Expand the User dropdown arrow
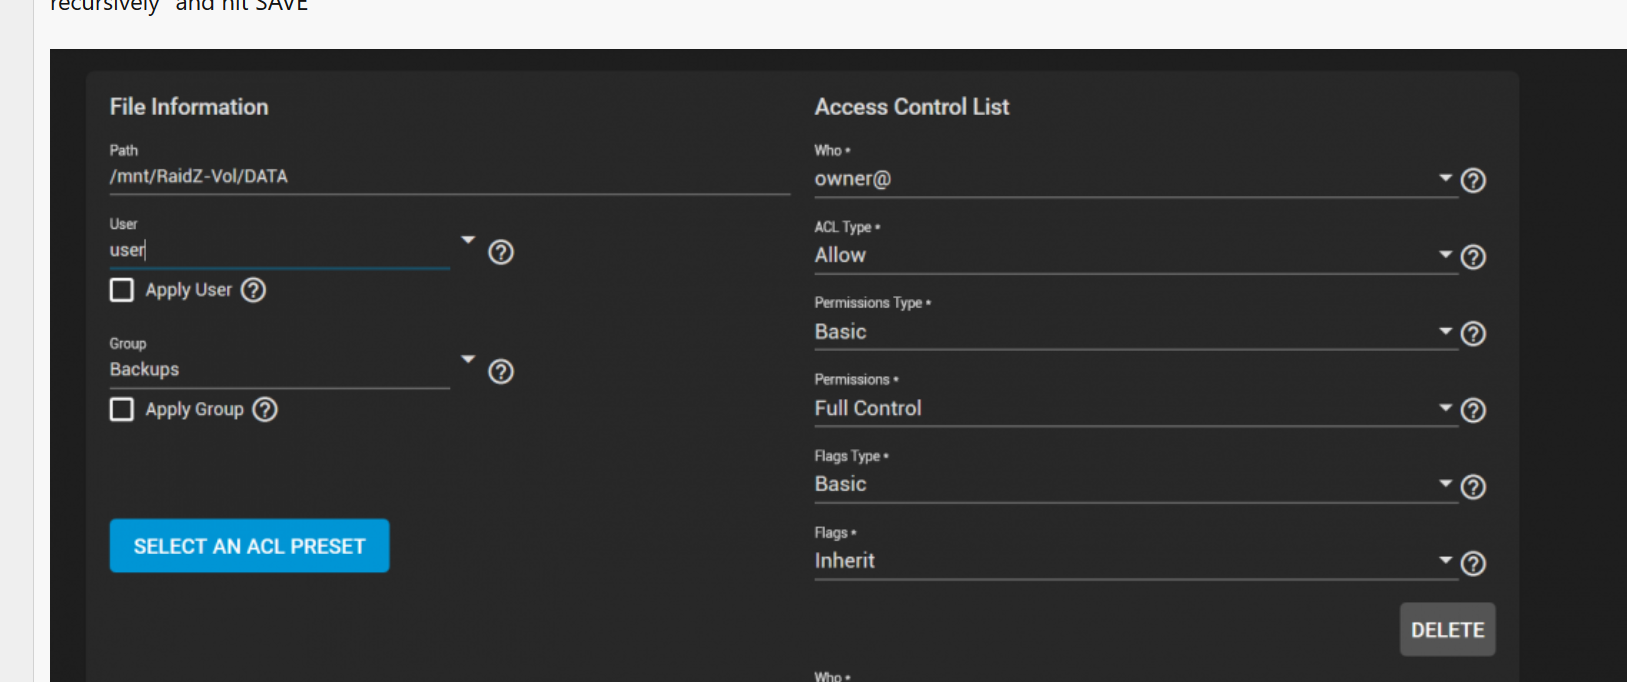The width and height of the screenshot is (1627, 682). tap(468, 240)
